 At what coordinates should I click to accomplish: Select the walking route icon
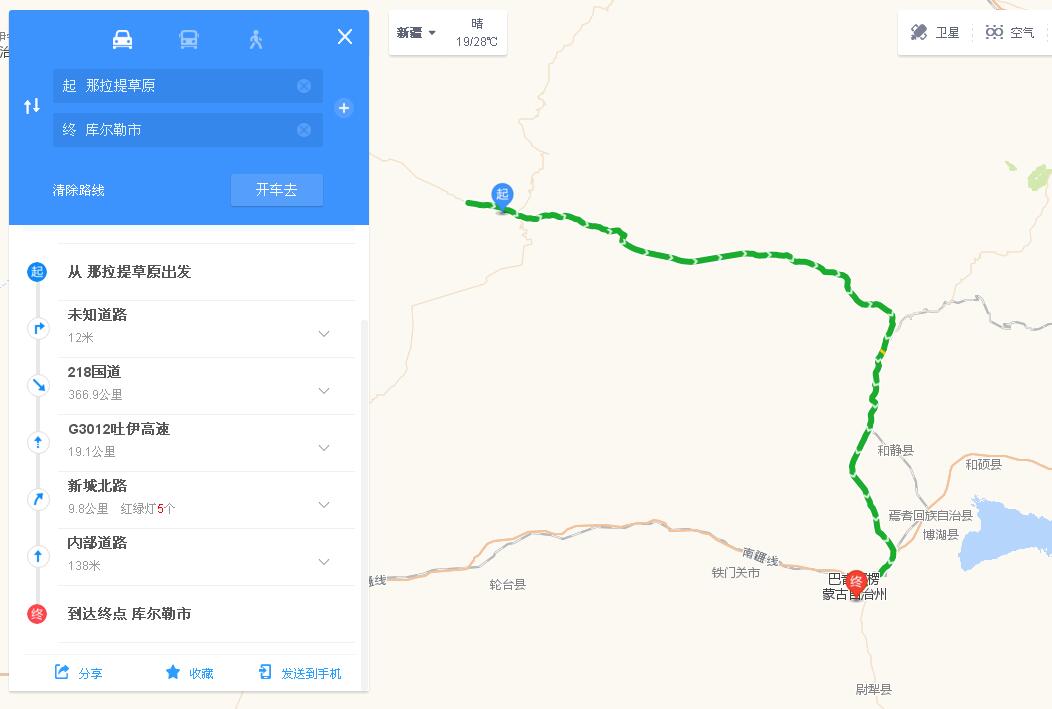256,40
